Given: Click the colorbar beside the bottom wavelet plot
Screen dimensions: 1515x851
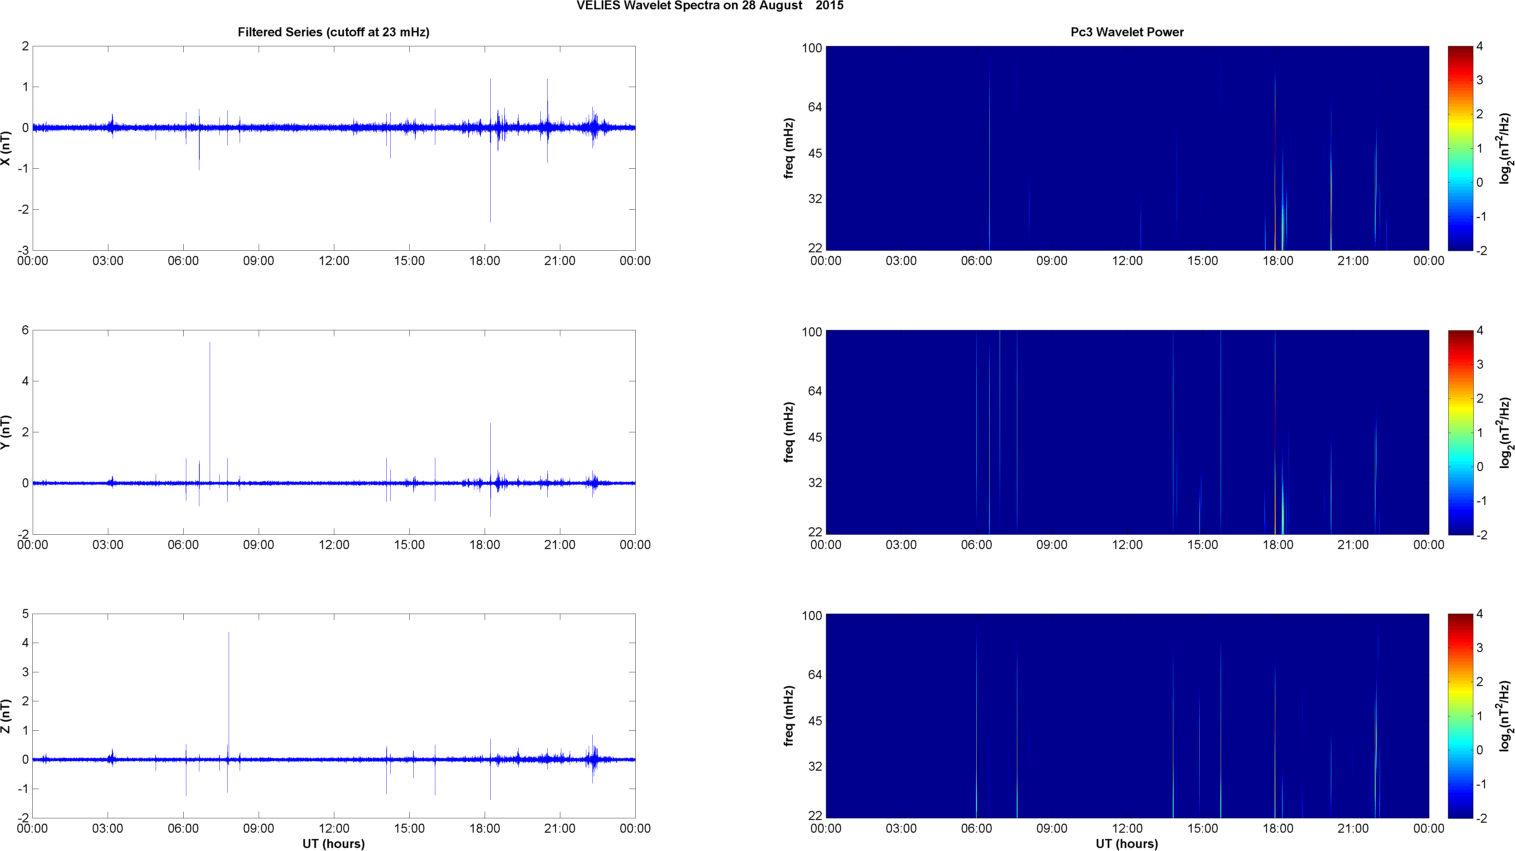Looking at the screenshot, I should (1460, 716).
